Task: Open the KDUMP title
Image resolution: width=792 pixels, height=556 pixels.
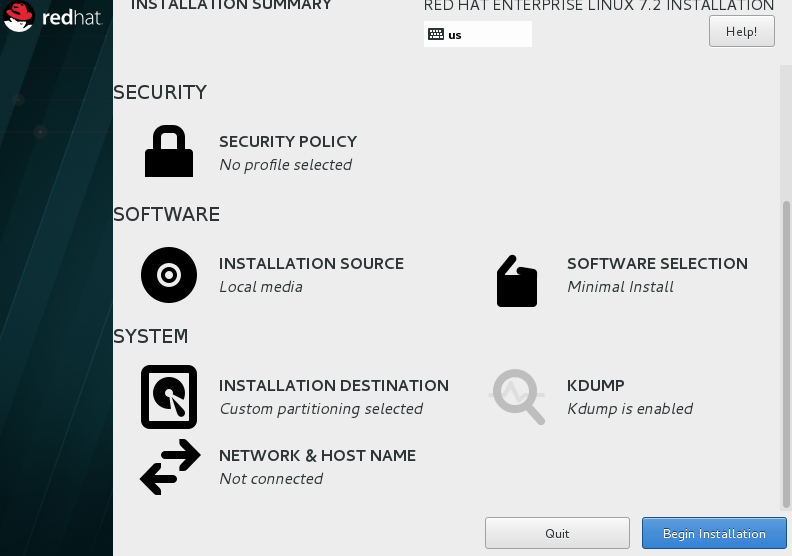Action: click(x=596, y=386)
